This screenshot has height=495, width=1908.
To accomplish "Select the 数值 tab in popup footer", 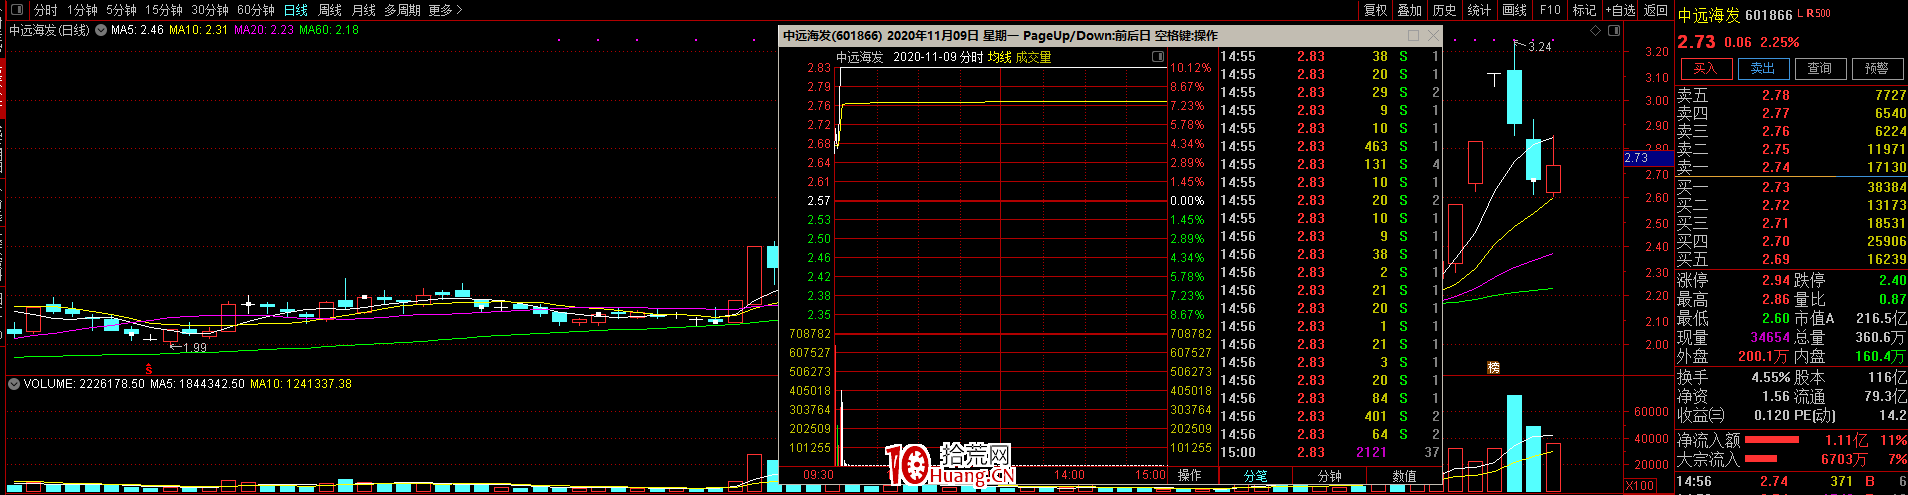I will click(x=1404, y=476).
